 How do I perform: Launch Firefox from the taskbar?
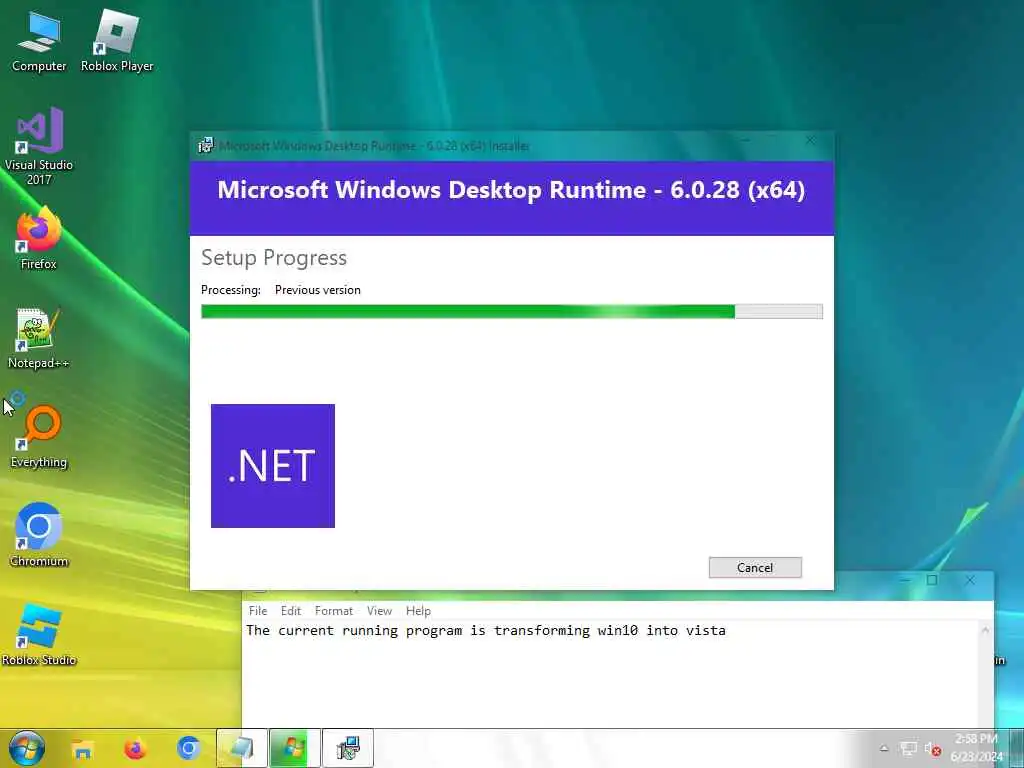(x=135, y=748)
